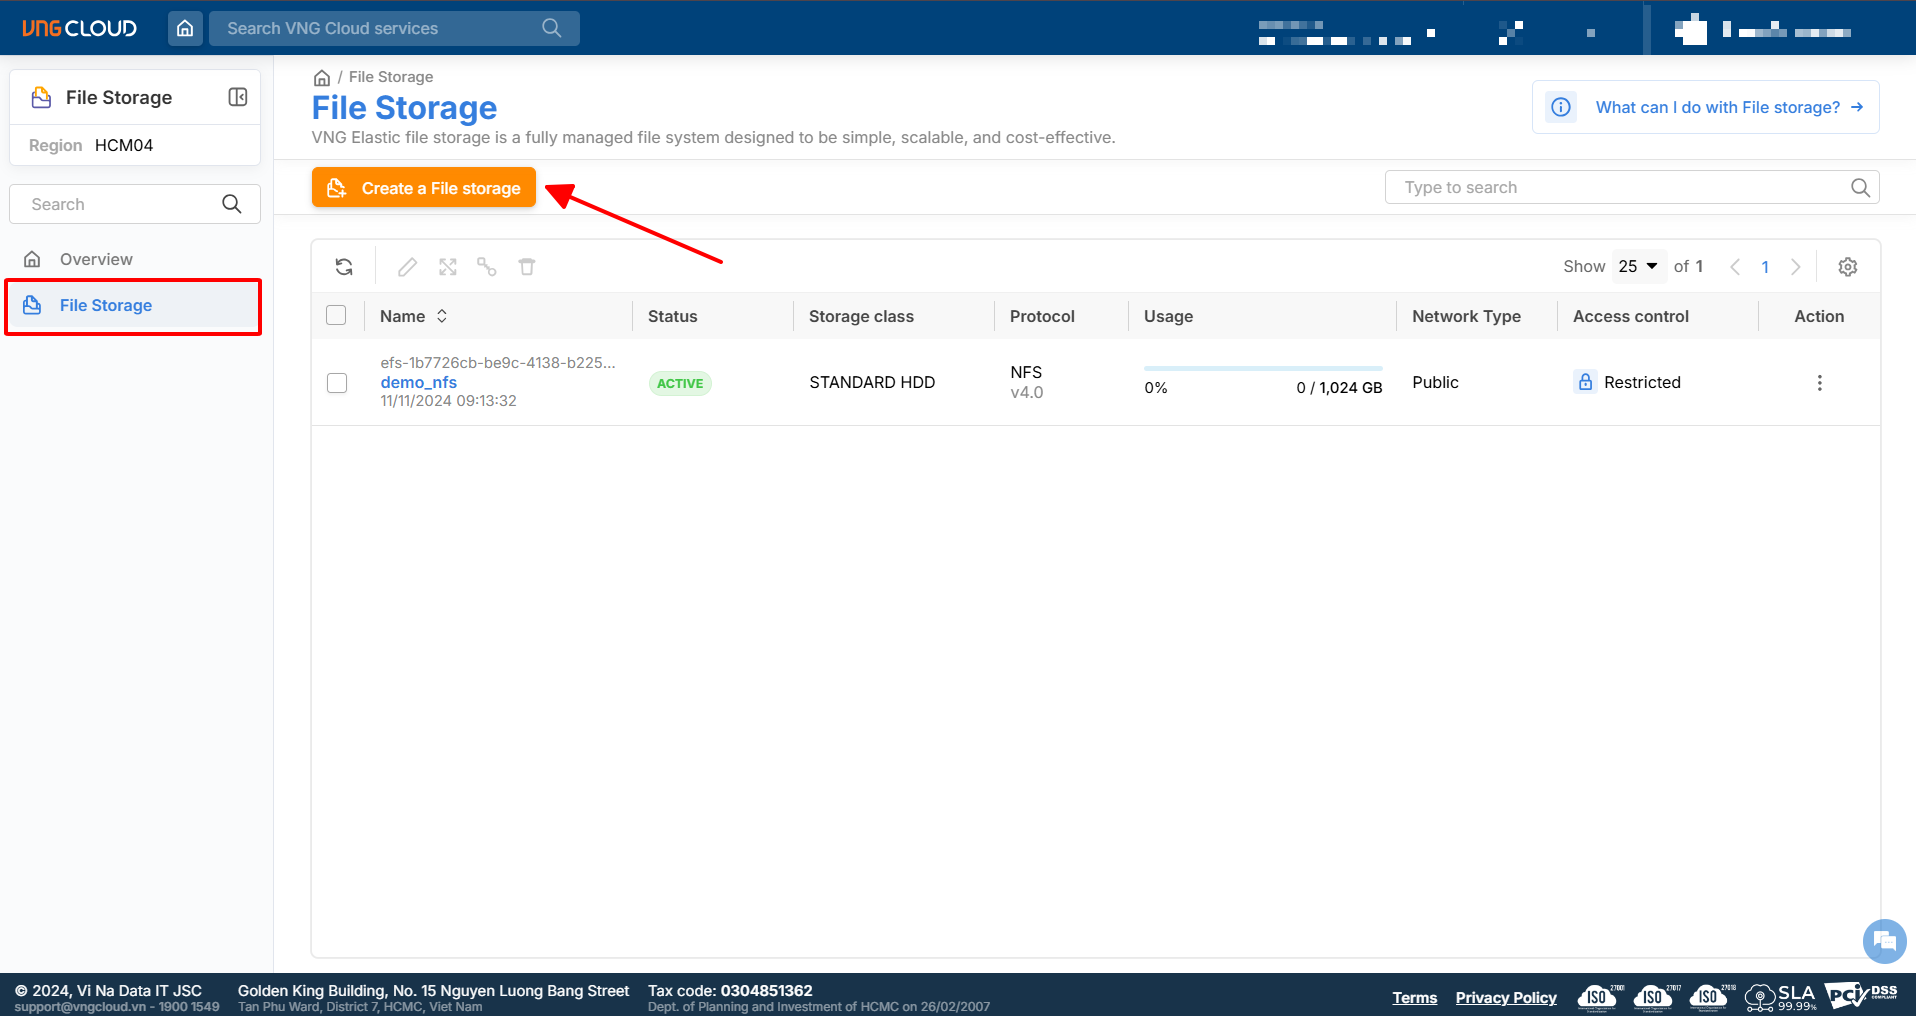
Task: Click the Type to search field
Action: pos(1620,187)
